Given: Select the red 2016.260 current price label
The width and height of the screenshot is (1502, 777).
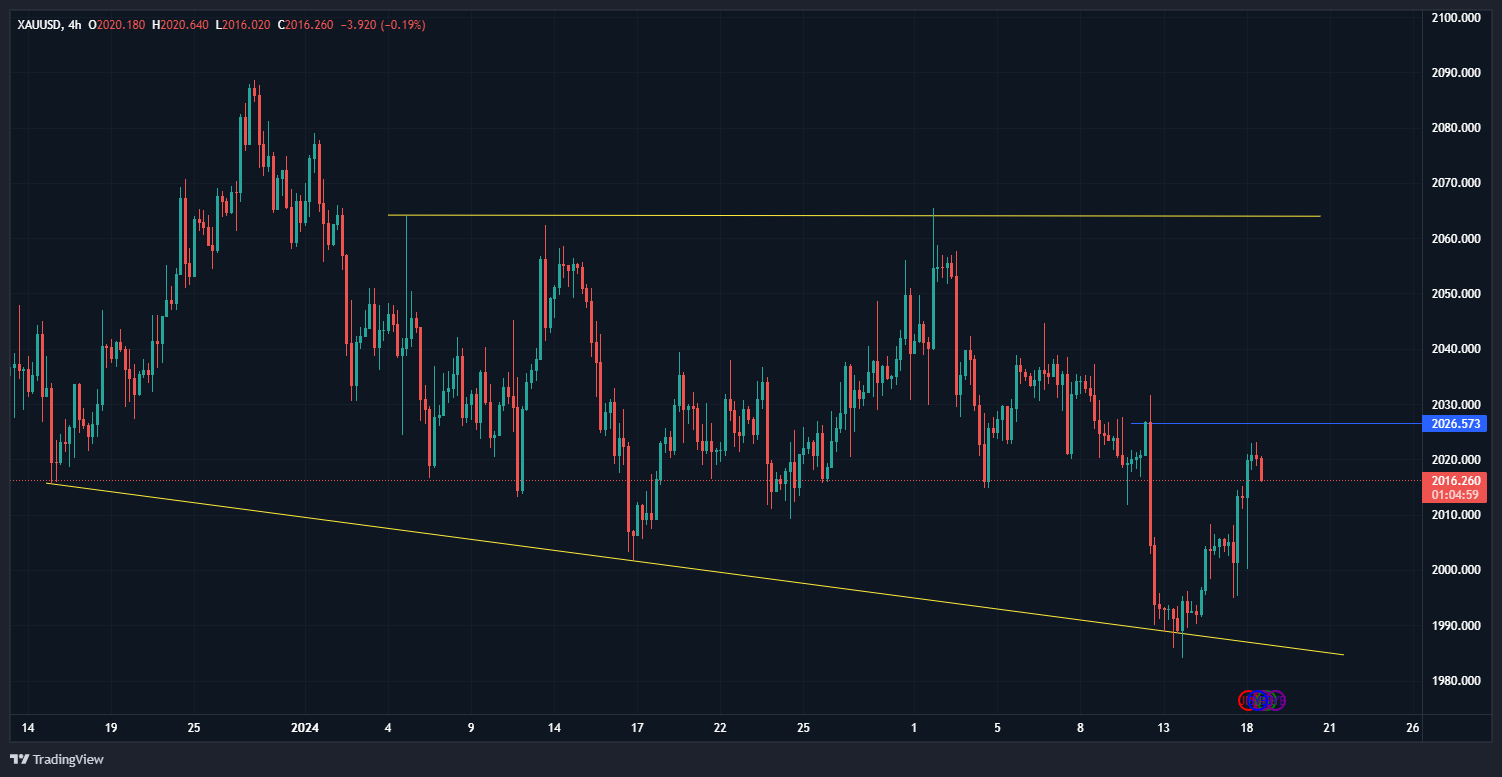Looking at the screenshot, I should (1454, 480).
